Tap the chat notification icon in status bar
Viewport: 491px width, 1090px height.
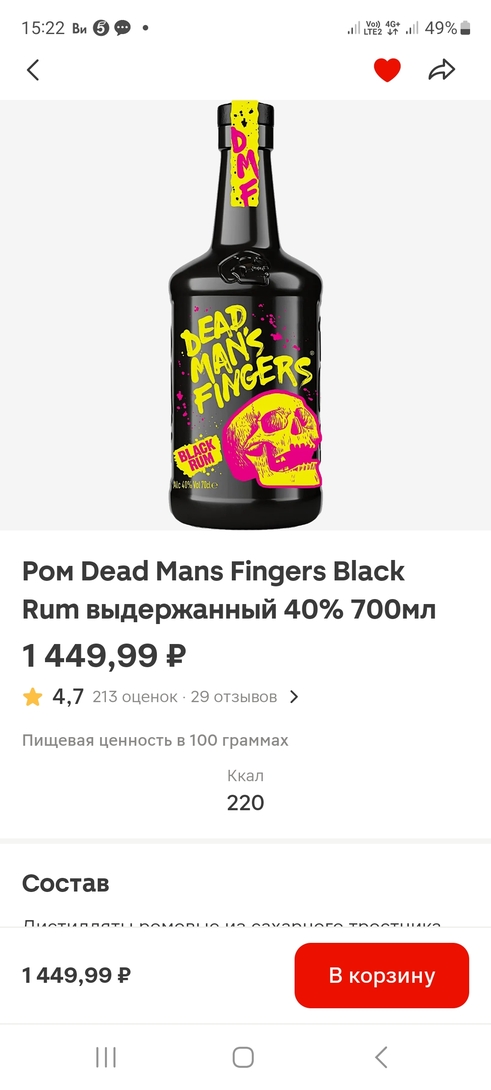click(122, 29)
